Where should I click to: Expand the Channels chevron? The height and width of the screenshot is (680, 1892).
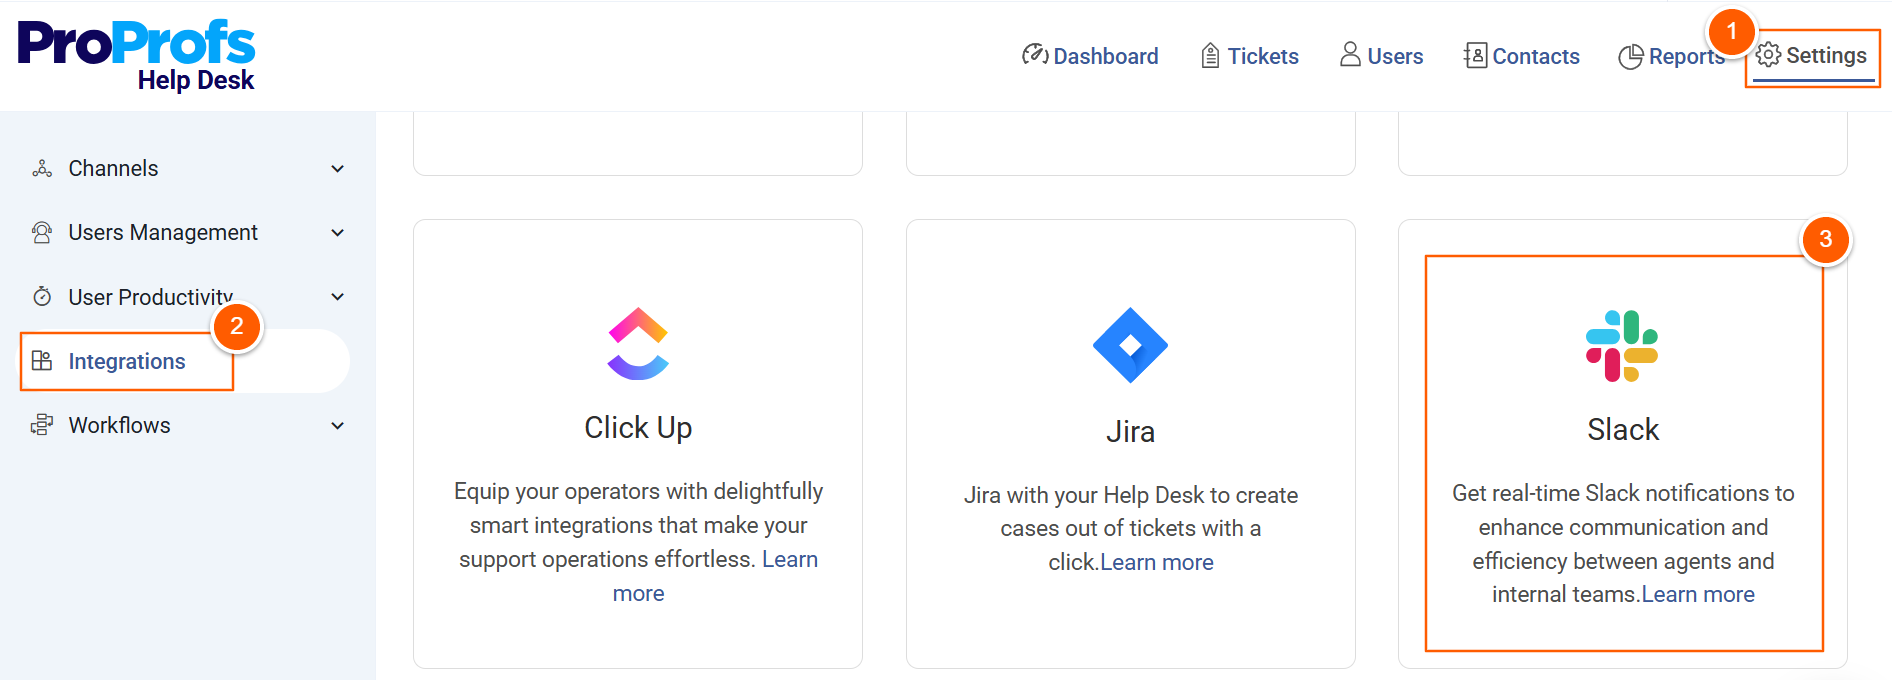pyautogui.click(x=338, y=169)
